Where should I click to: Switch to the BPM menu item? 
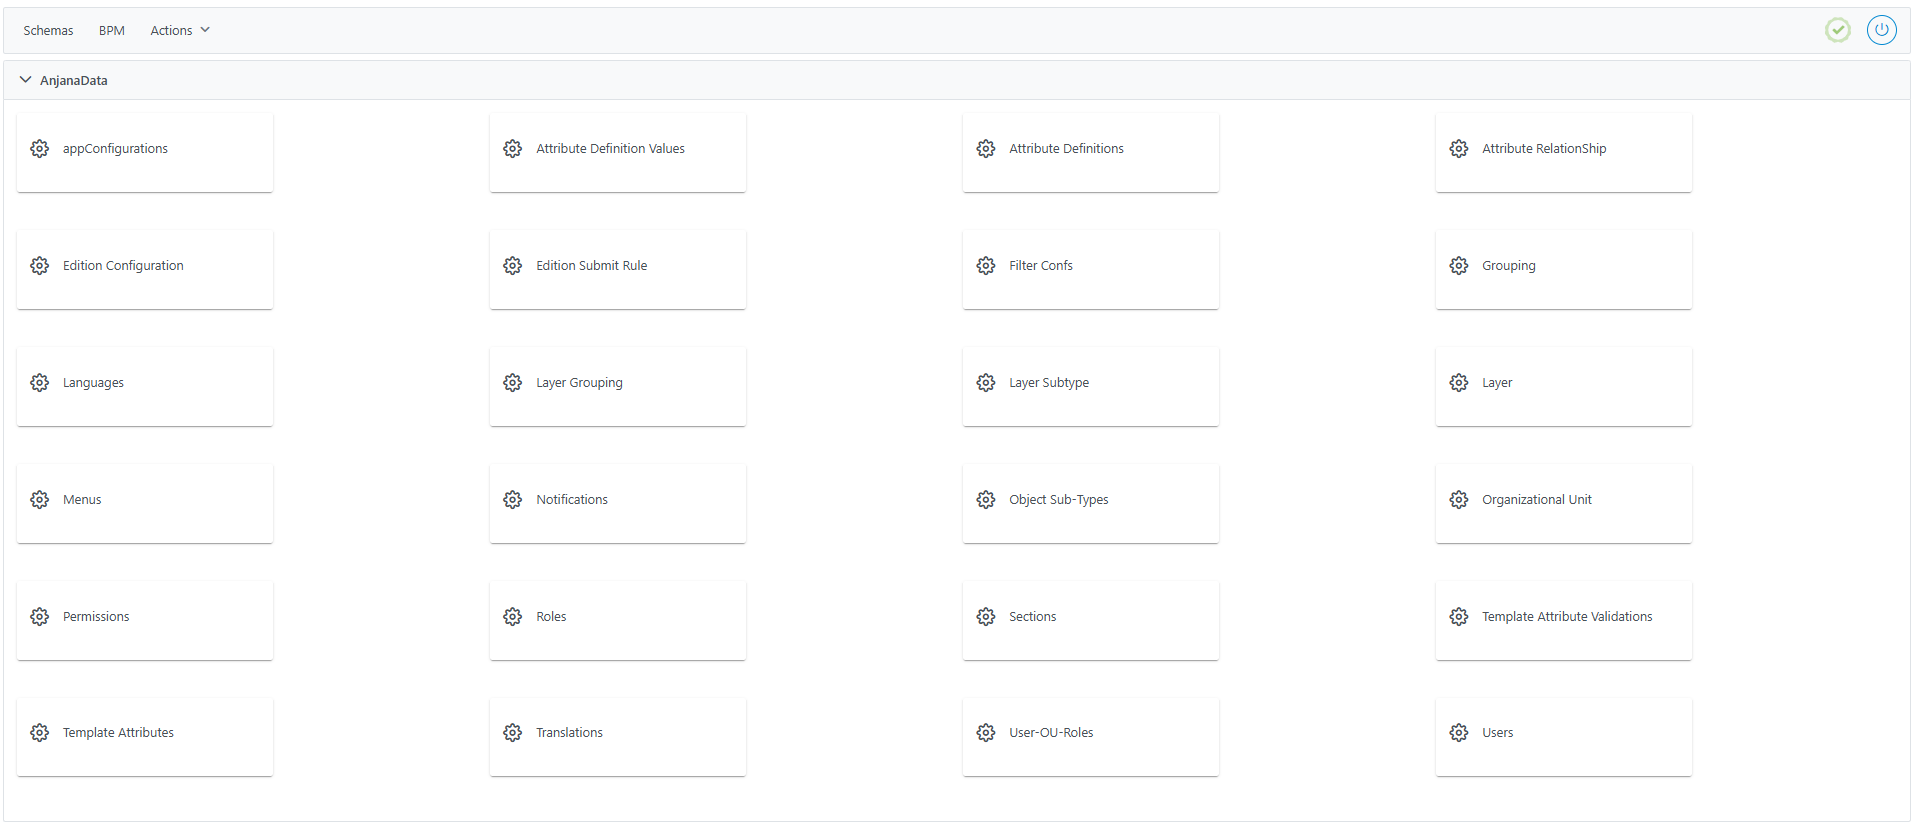pyautogui.click(x=112, y=31)
